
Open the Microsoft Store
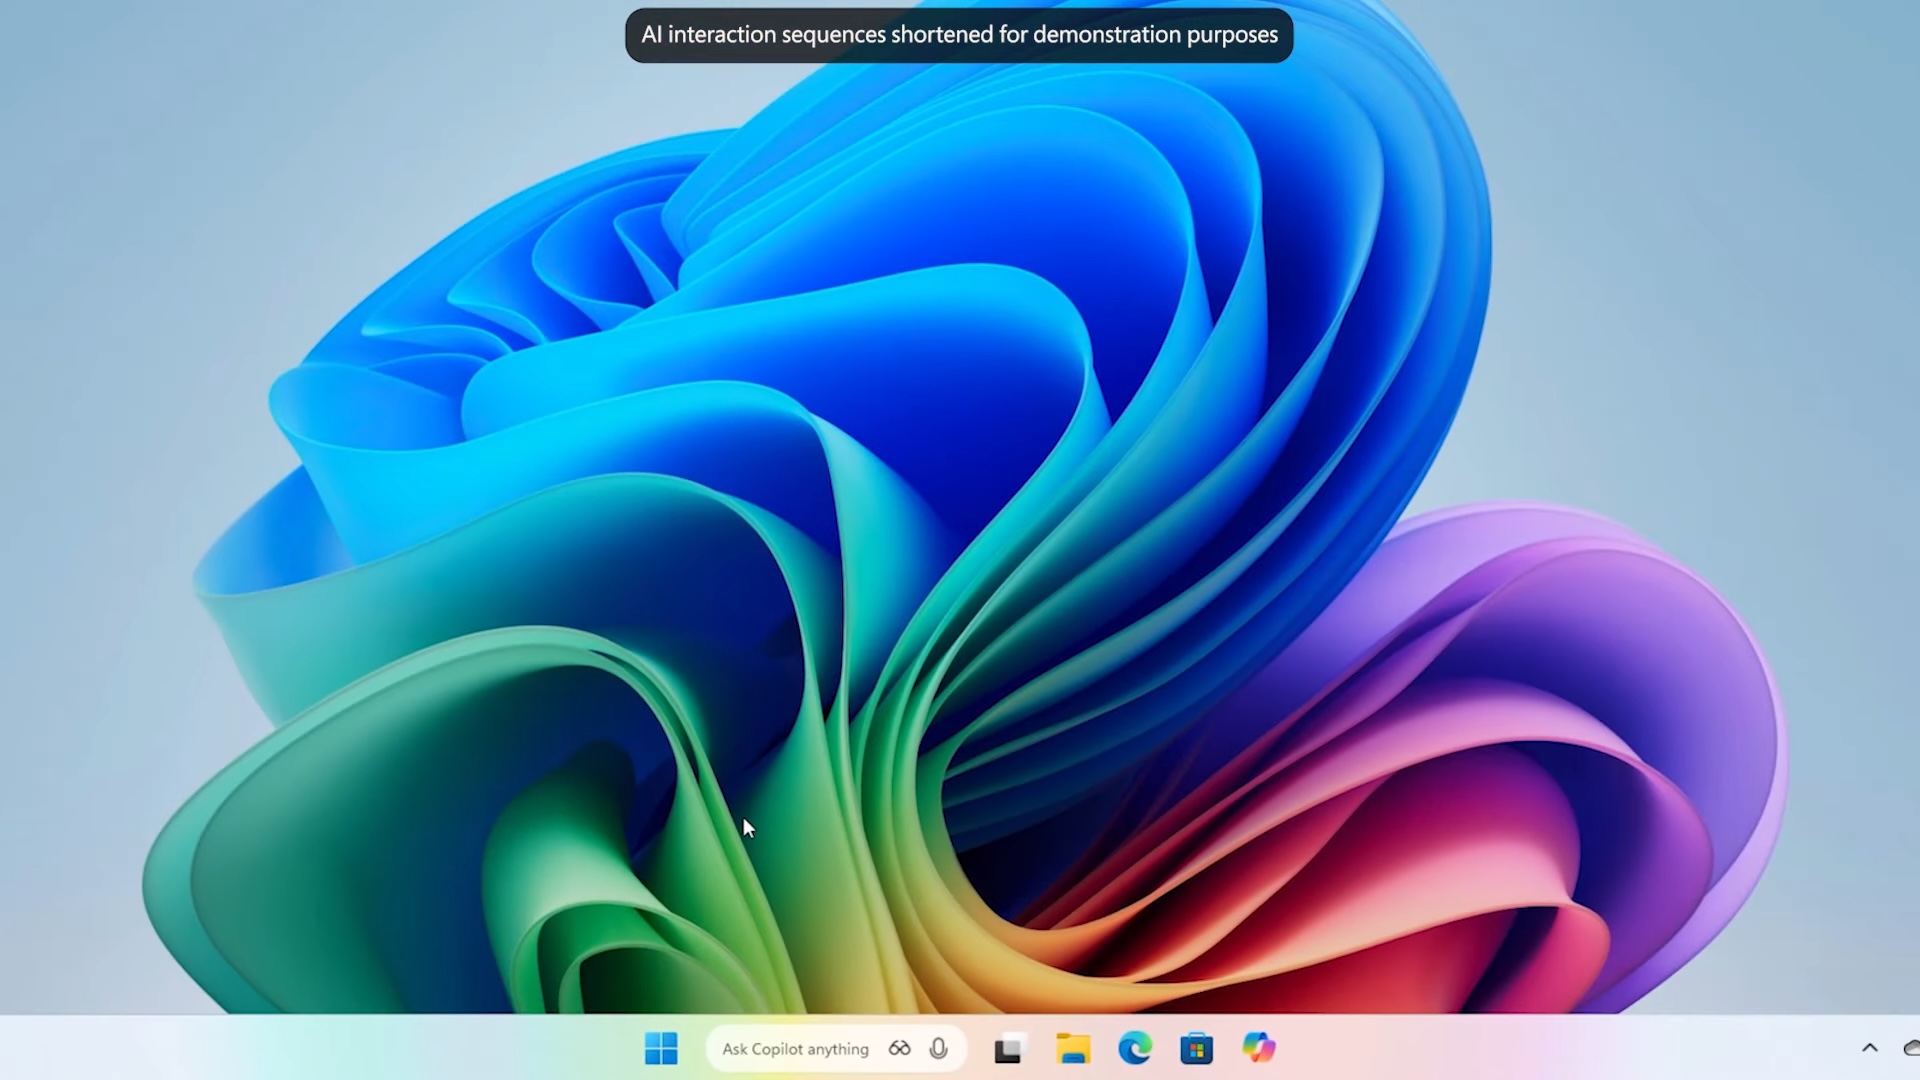tap(1196, 1048)
